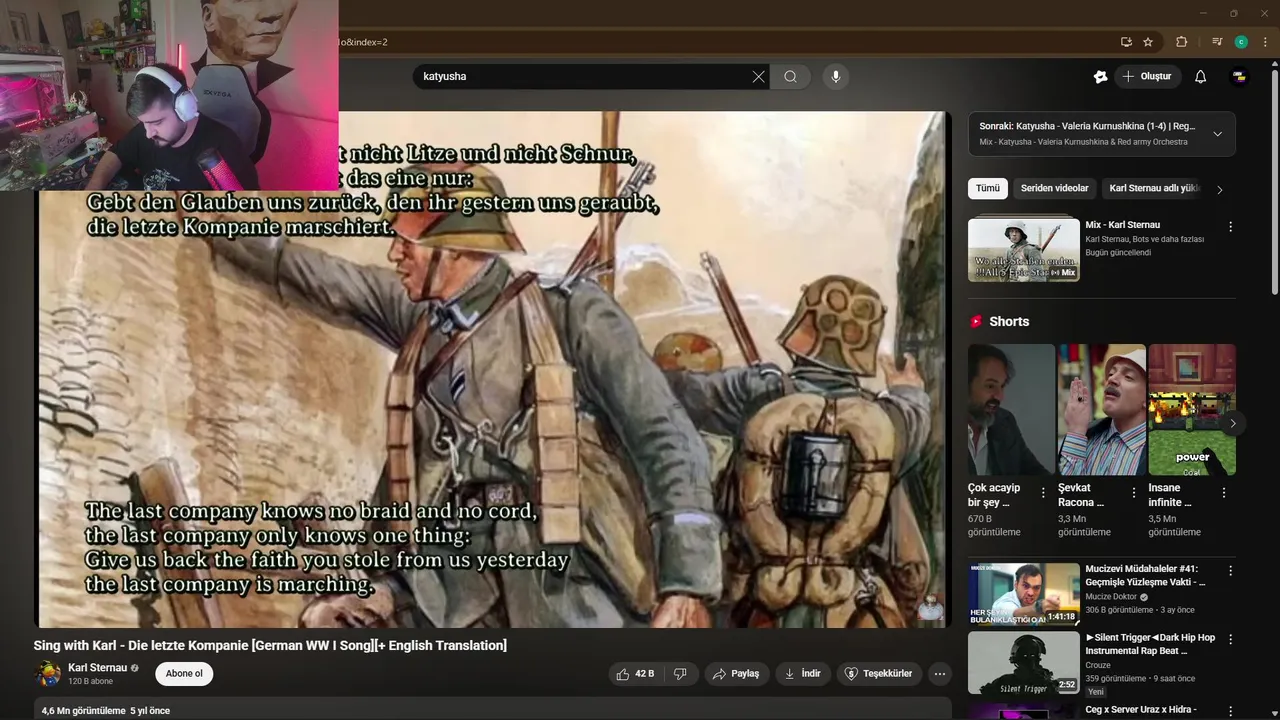This screenshot has height=720, width=1280.
Task: Click the Paylaş share button
Action: [x=736, y=674]
